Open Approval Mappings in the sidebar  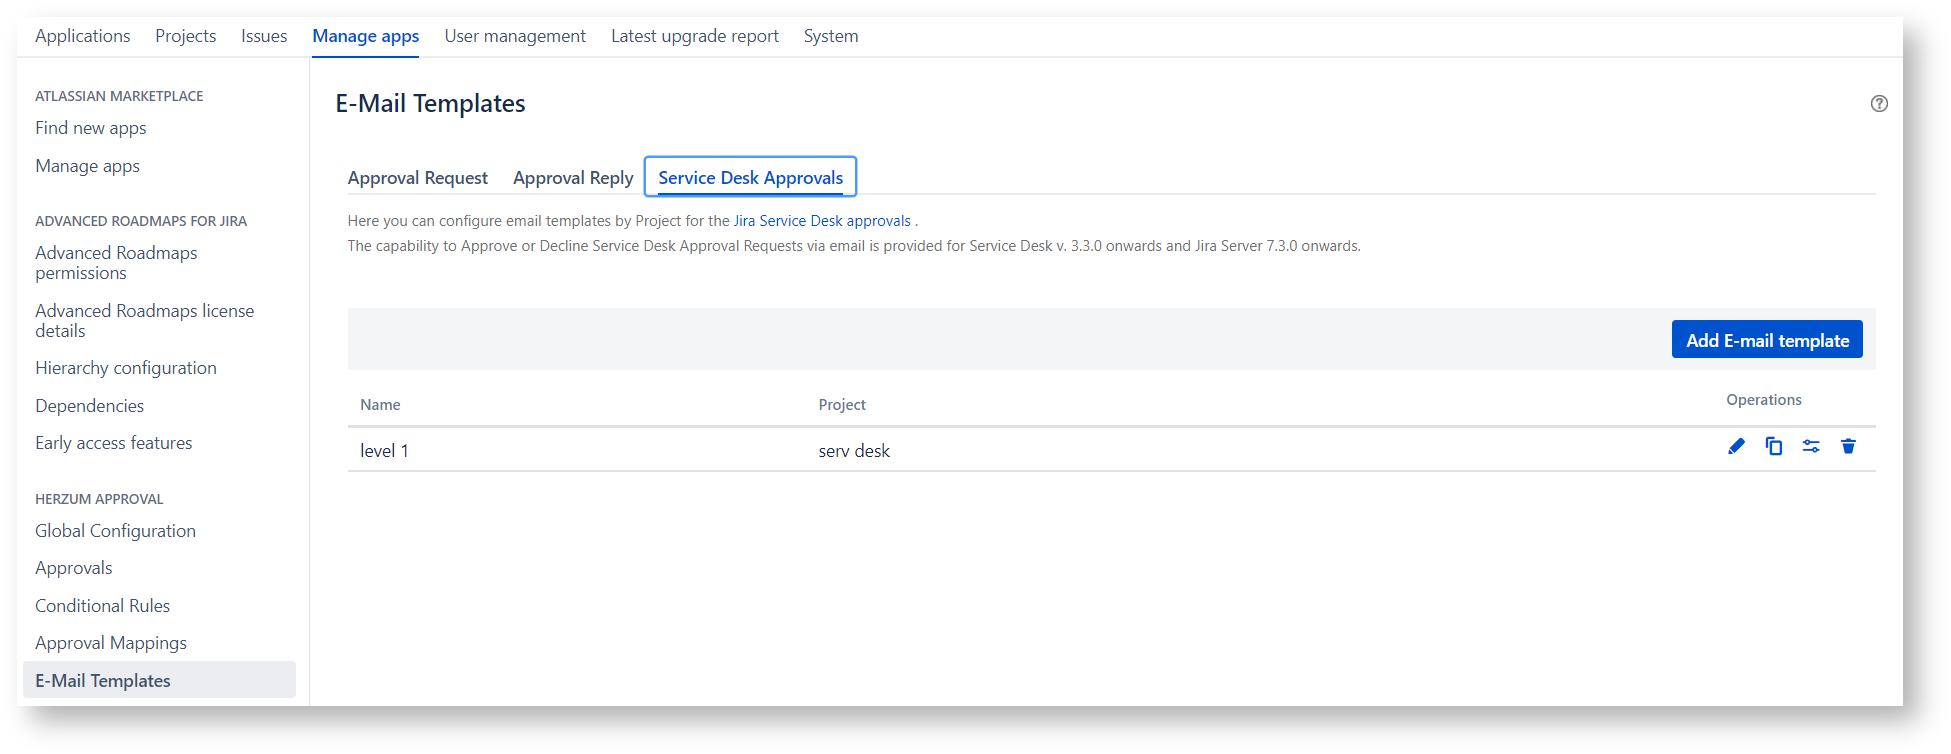click(111, 643)
